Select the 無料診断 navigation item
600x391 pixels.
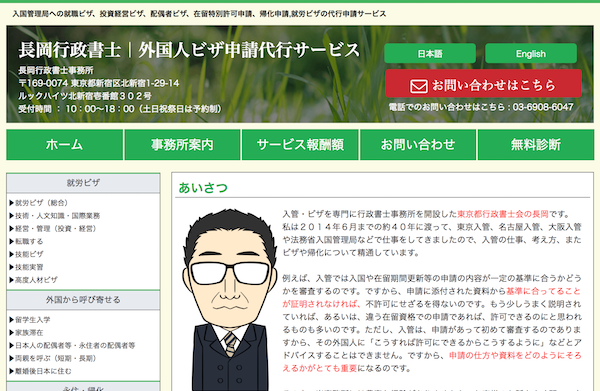tap(536, 145)
